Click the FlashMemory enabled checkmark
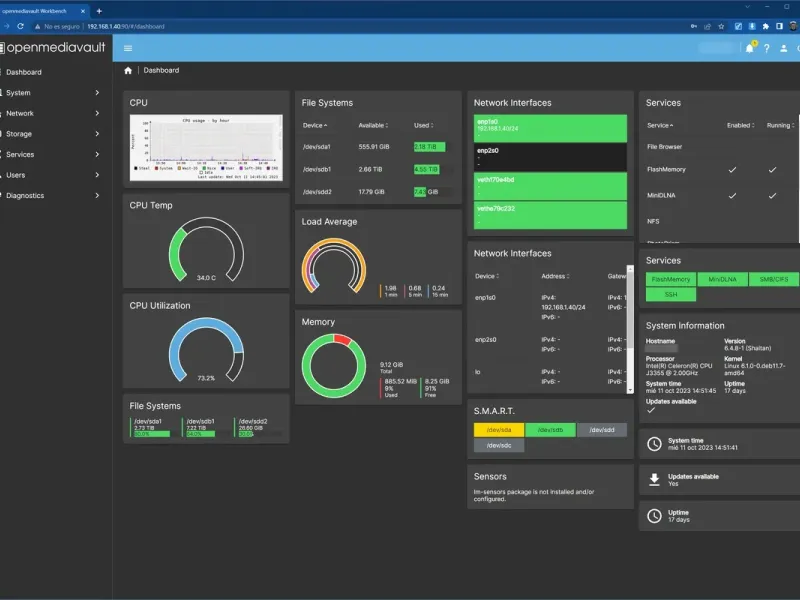800x600 pixels. pyautogui.click(x=732, y=169)
